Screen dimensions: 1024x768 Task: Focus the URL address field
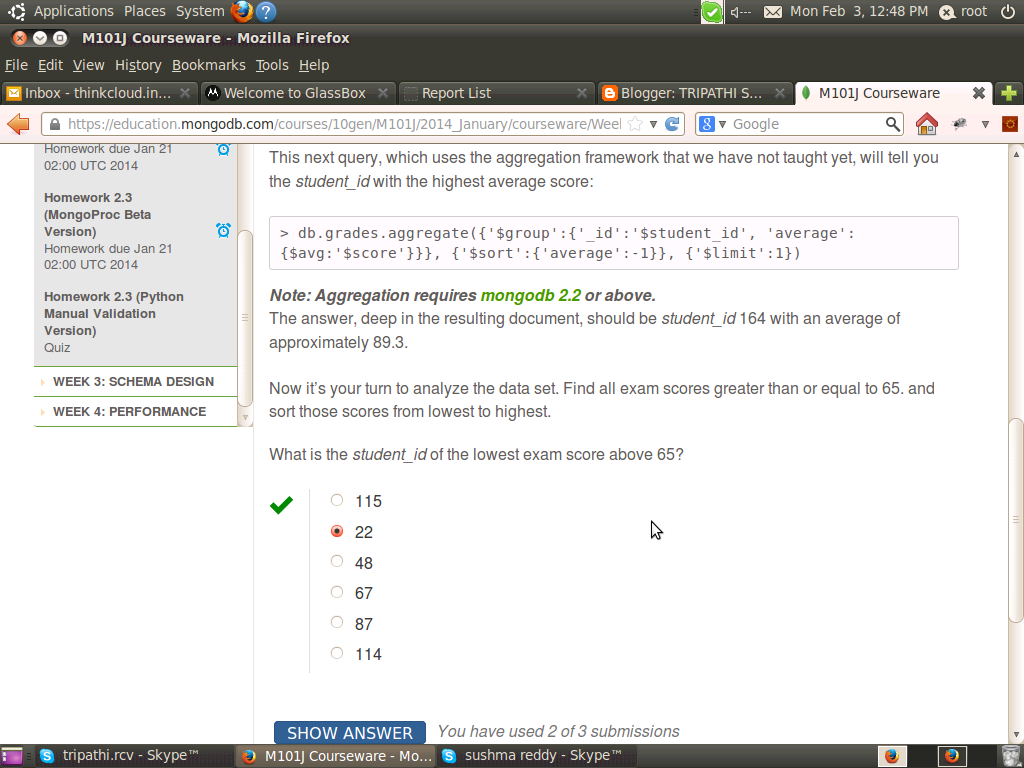[x=344, y=124]
